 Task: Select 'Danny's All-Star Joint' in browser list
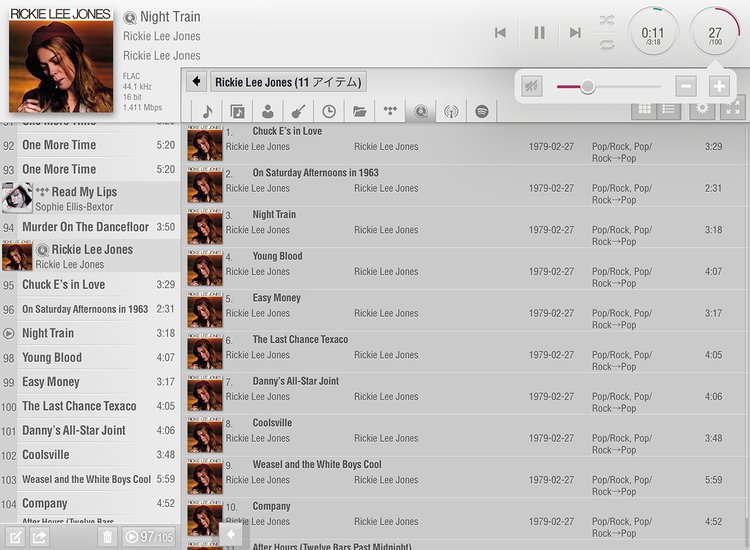coord(465,394)
